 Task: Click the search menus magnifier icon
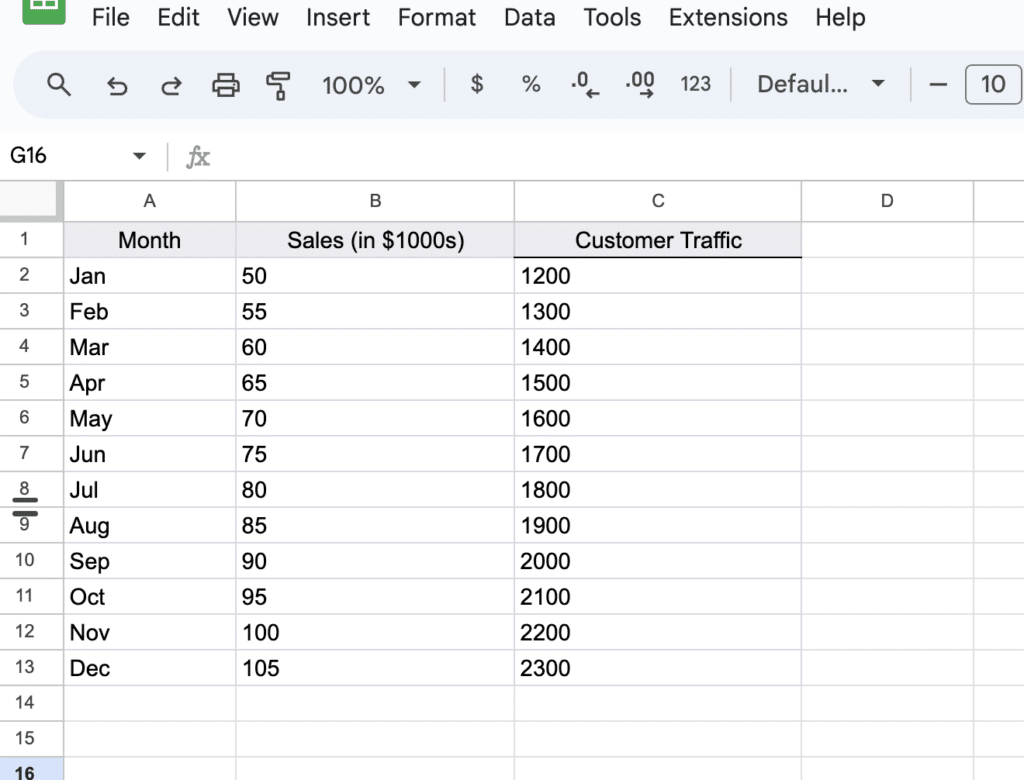click(x=59, y=85)
